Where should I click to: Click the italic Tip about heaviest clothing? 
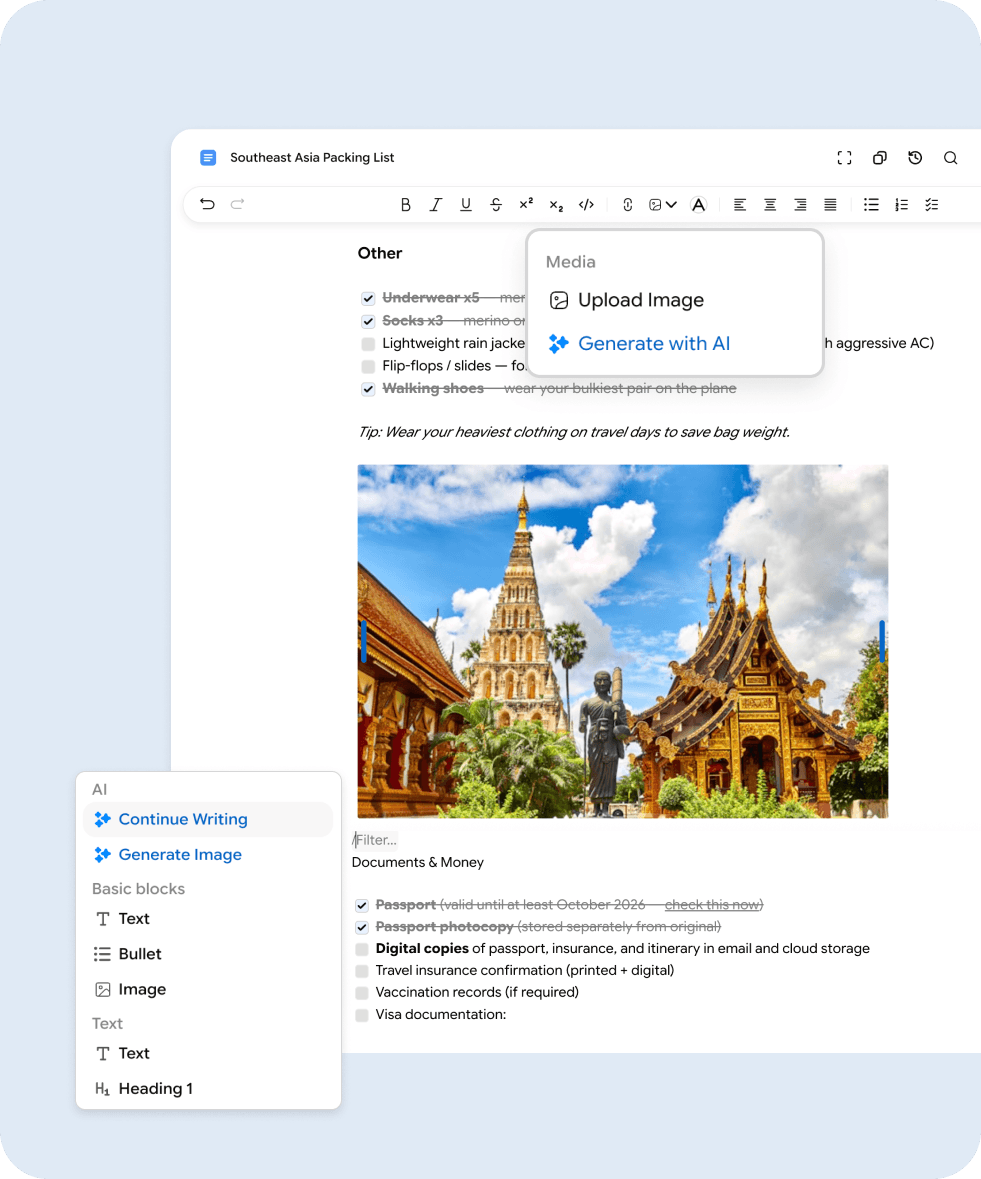click(574, 432)
